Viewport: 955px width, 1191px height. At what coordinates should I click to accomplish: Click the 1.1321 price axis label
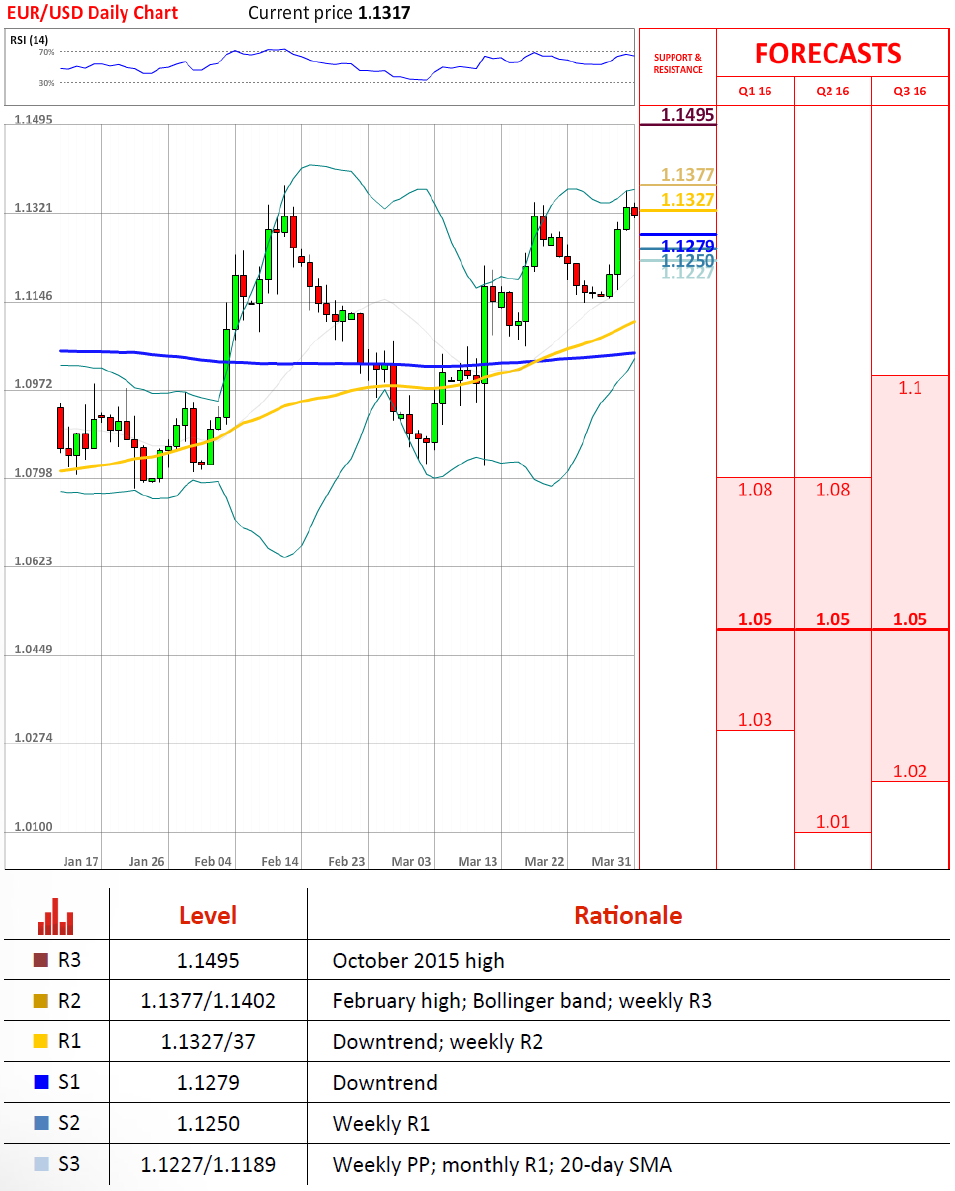pos(33,207)
